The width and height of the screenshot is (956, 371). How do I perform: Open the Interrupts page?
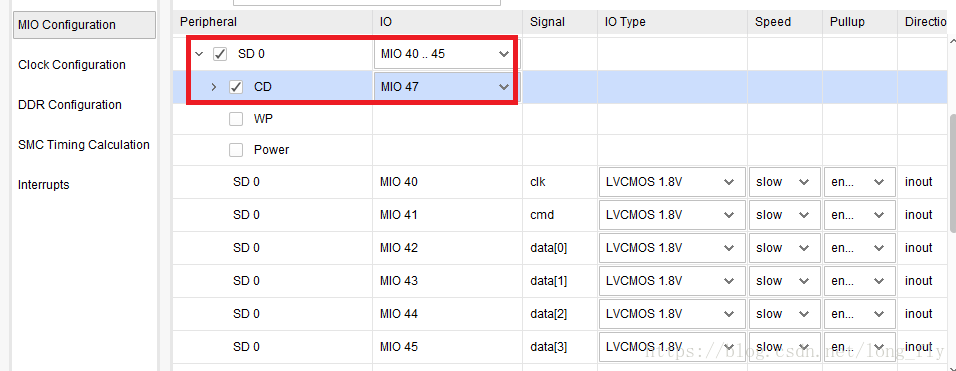click(44, 185)
